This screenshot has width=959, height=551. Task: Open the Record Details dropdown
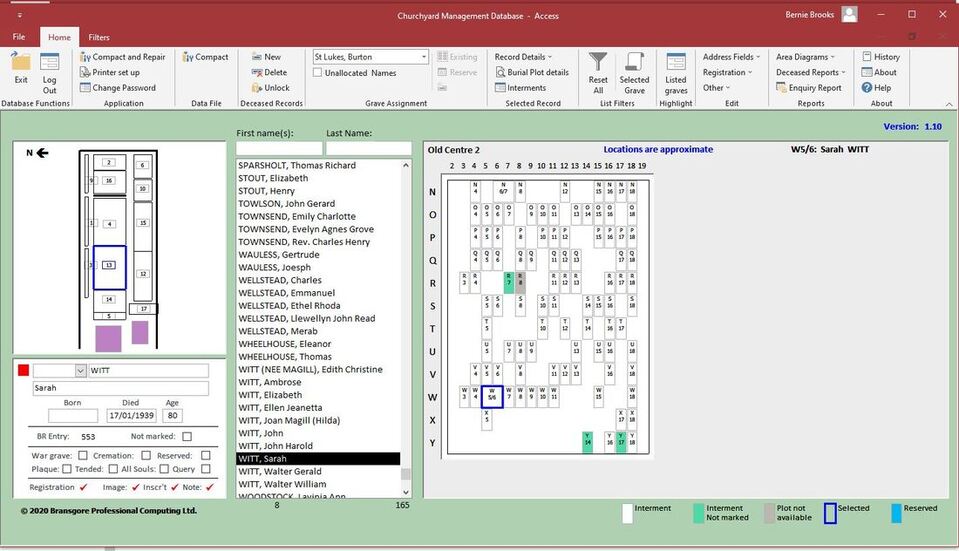point(523,57)
